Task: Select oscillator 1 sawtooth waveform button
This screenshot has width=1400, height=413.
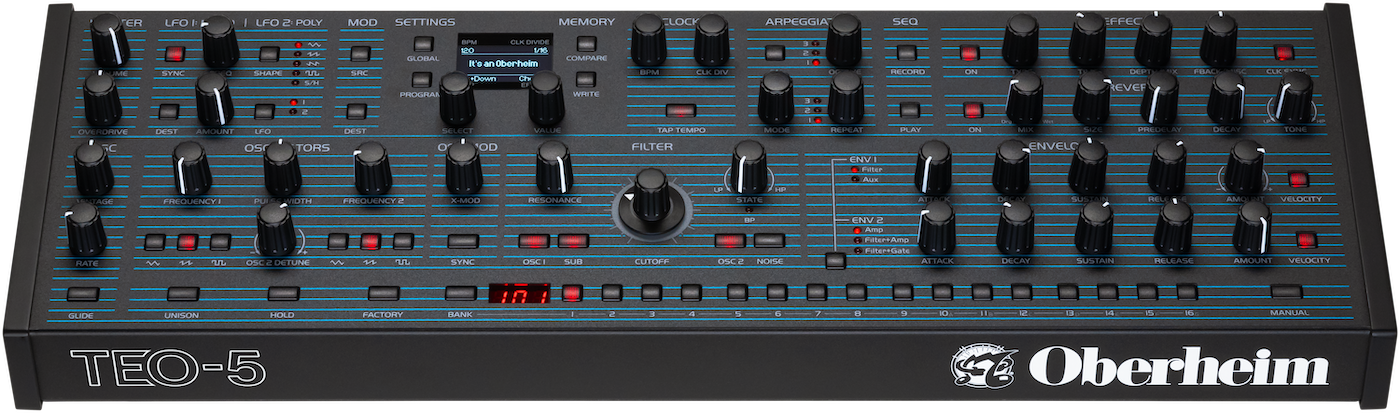Action: pyautogui.click(x=187, y=241)
